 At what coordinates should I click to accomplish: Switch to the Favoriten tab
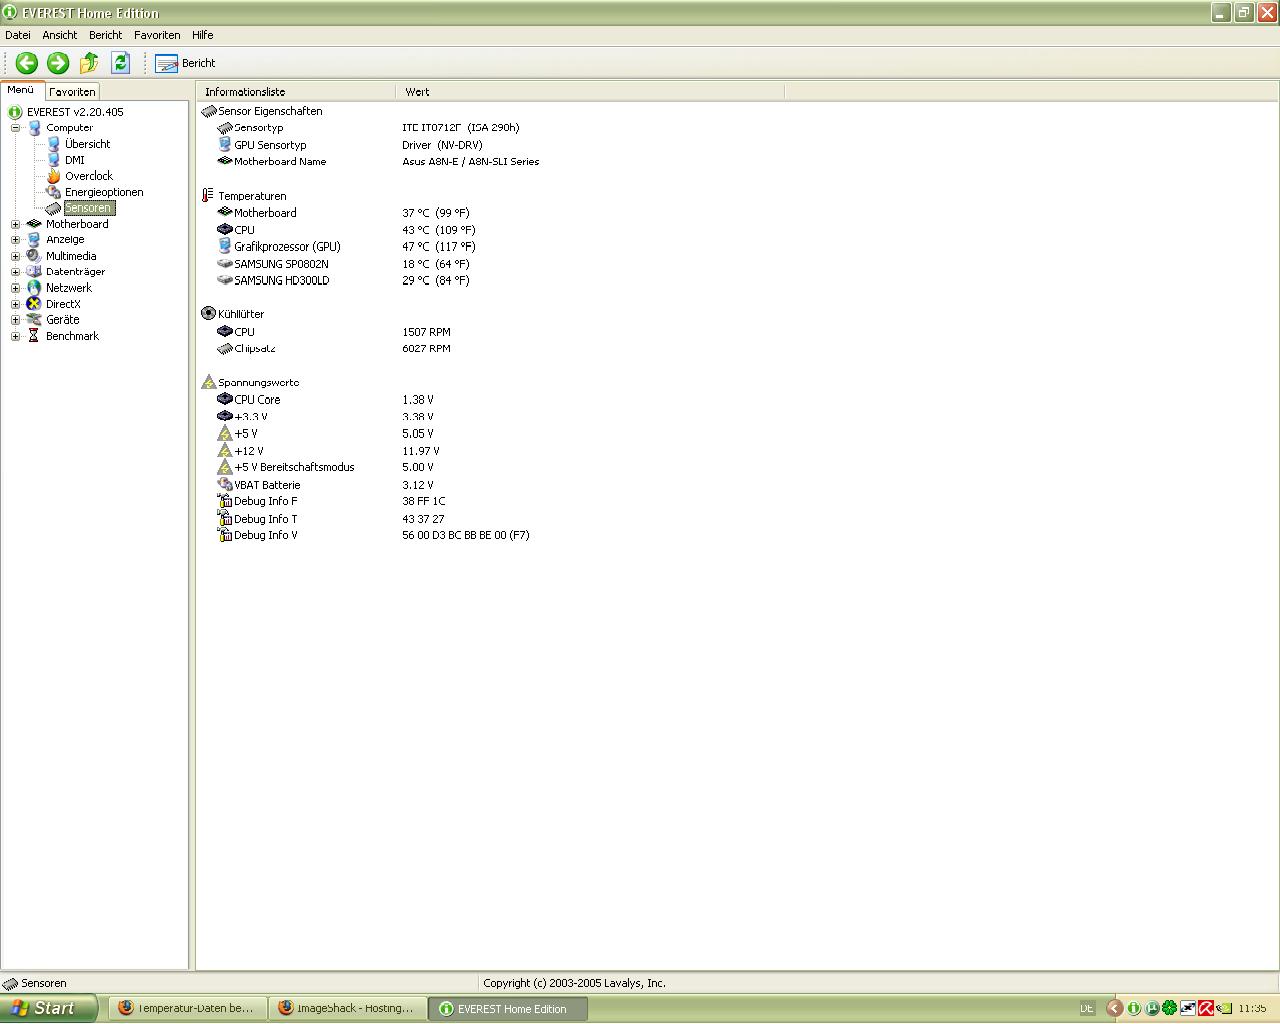72,91
